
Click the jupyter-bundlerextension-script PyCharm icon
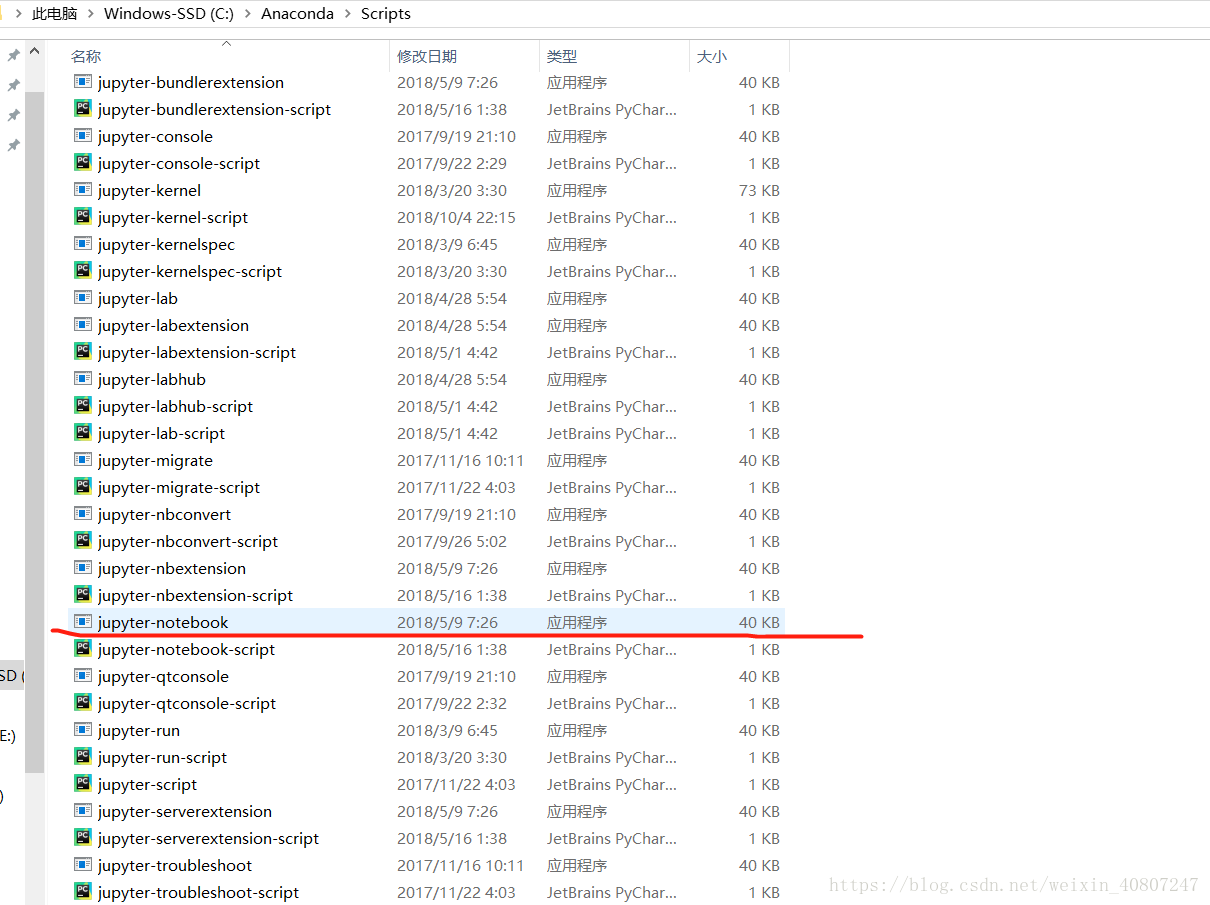coord(83,109)
